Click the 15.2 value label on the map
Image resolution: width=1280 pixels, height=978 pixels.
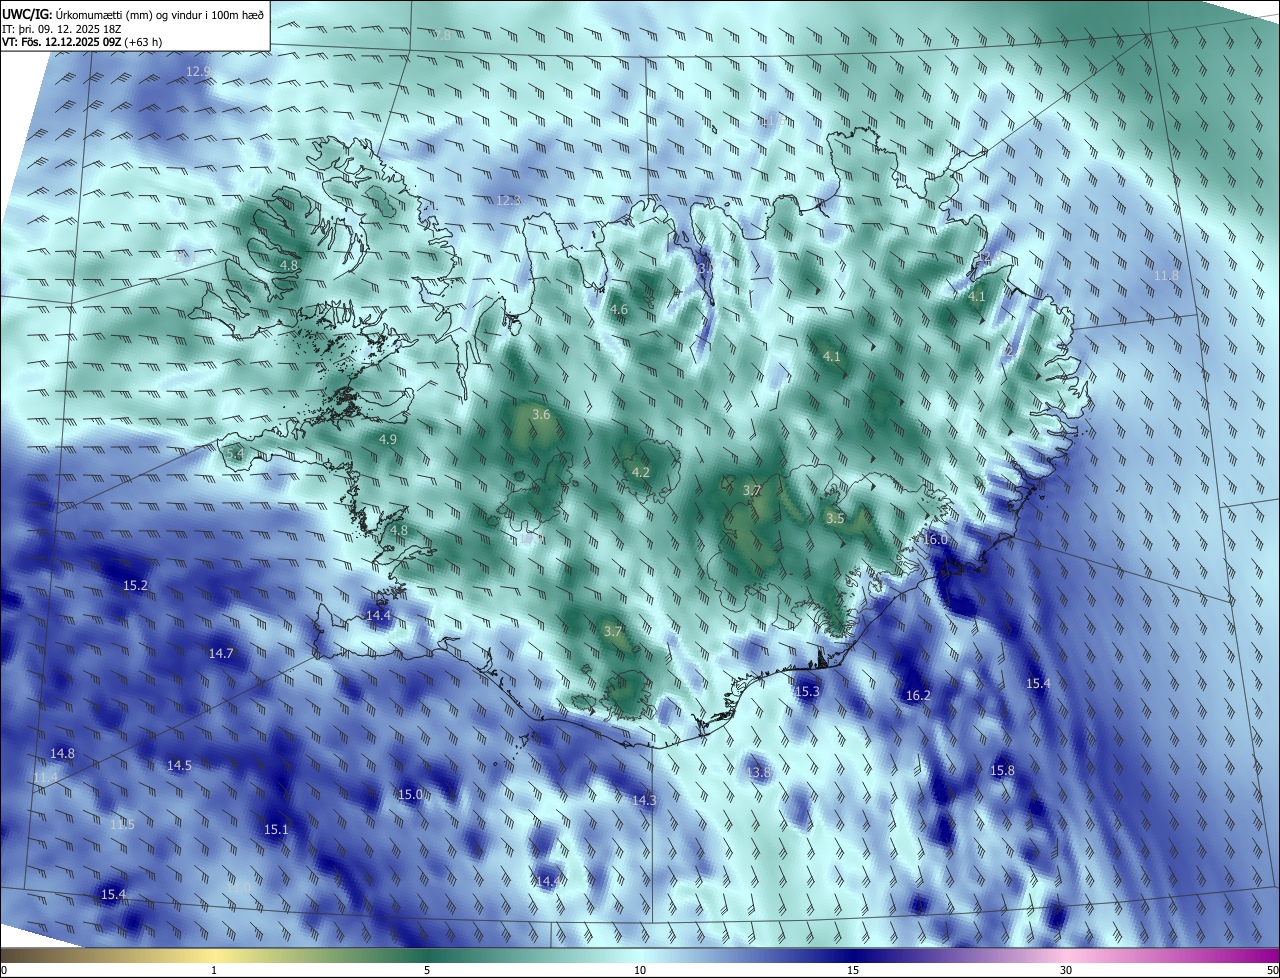pyautogui.click(x=135, y=585)
